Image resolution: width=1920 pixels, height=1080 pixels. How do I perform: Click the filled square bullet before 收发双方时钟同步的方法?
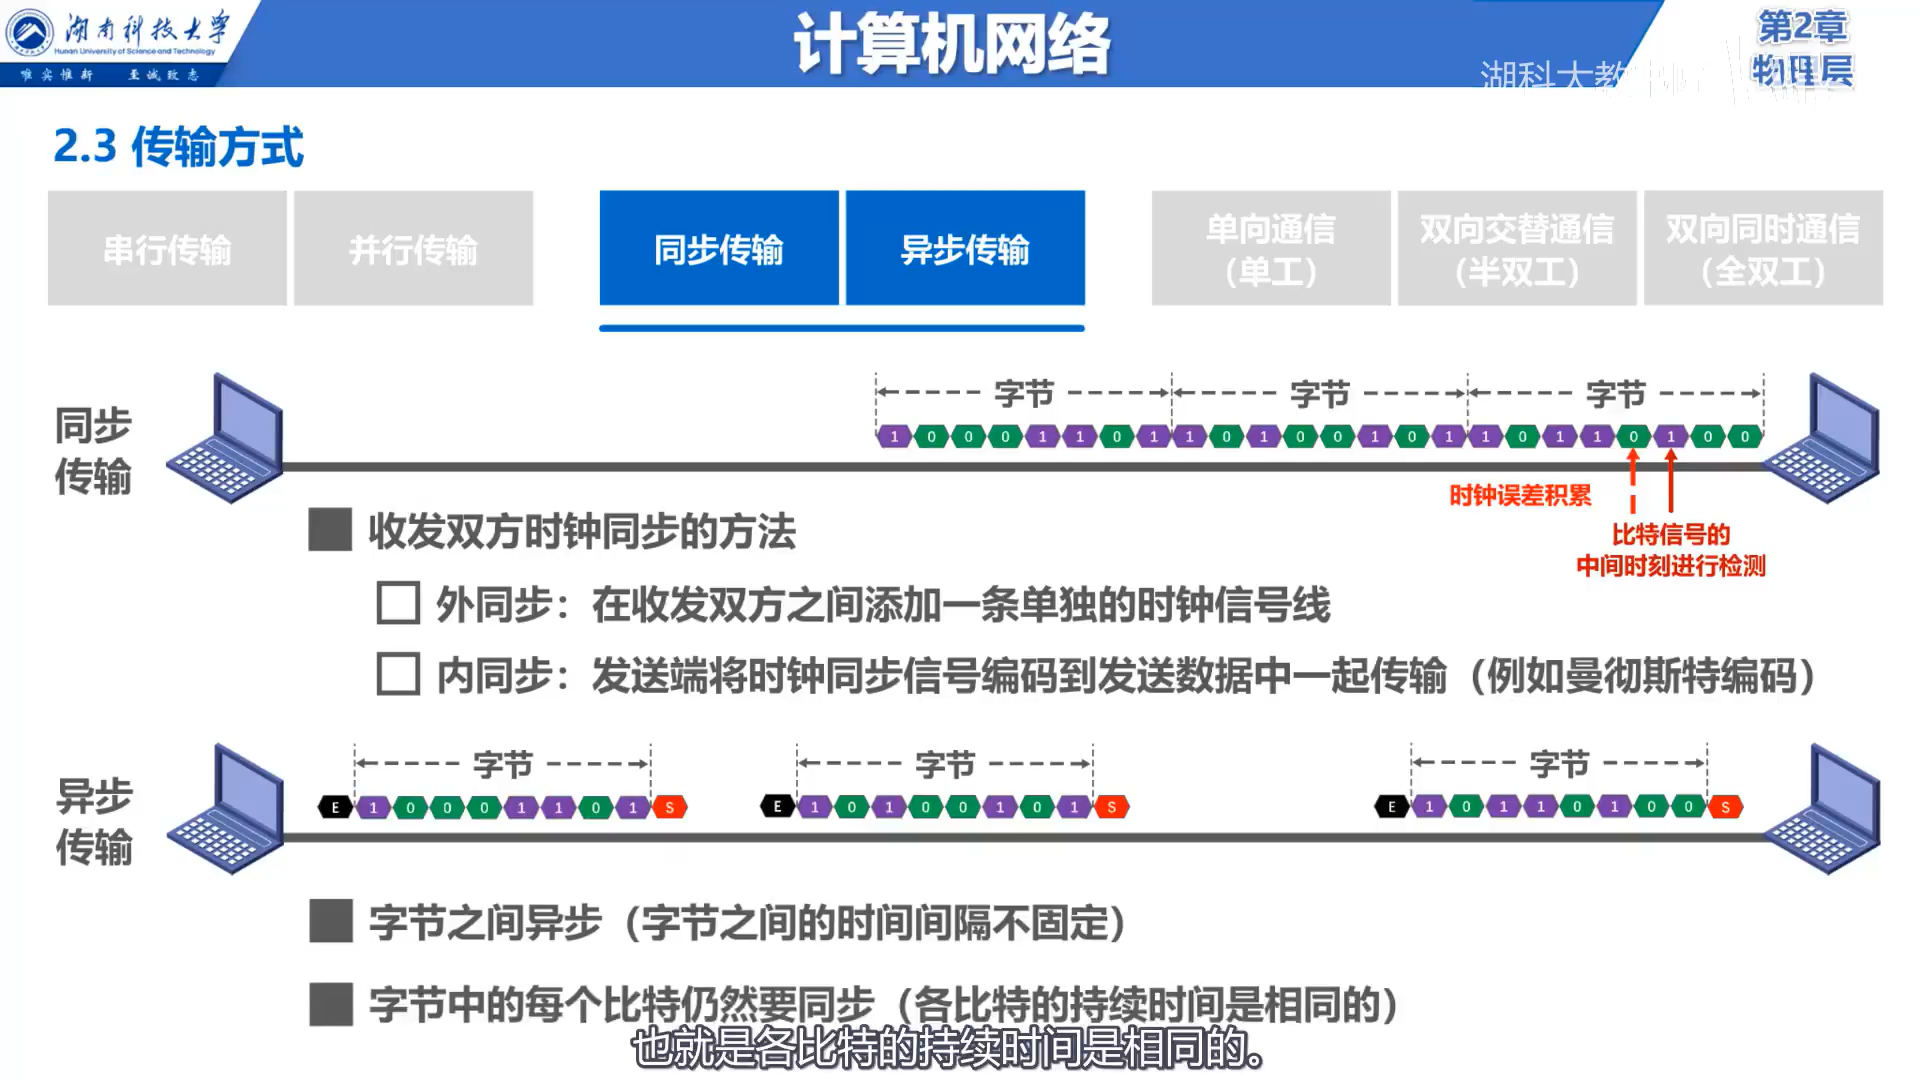click(x=330, y=530)
